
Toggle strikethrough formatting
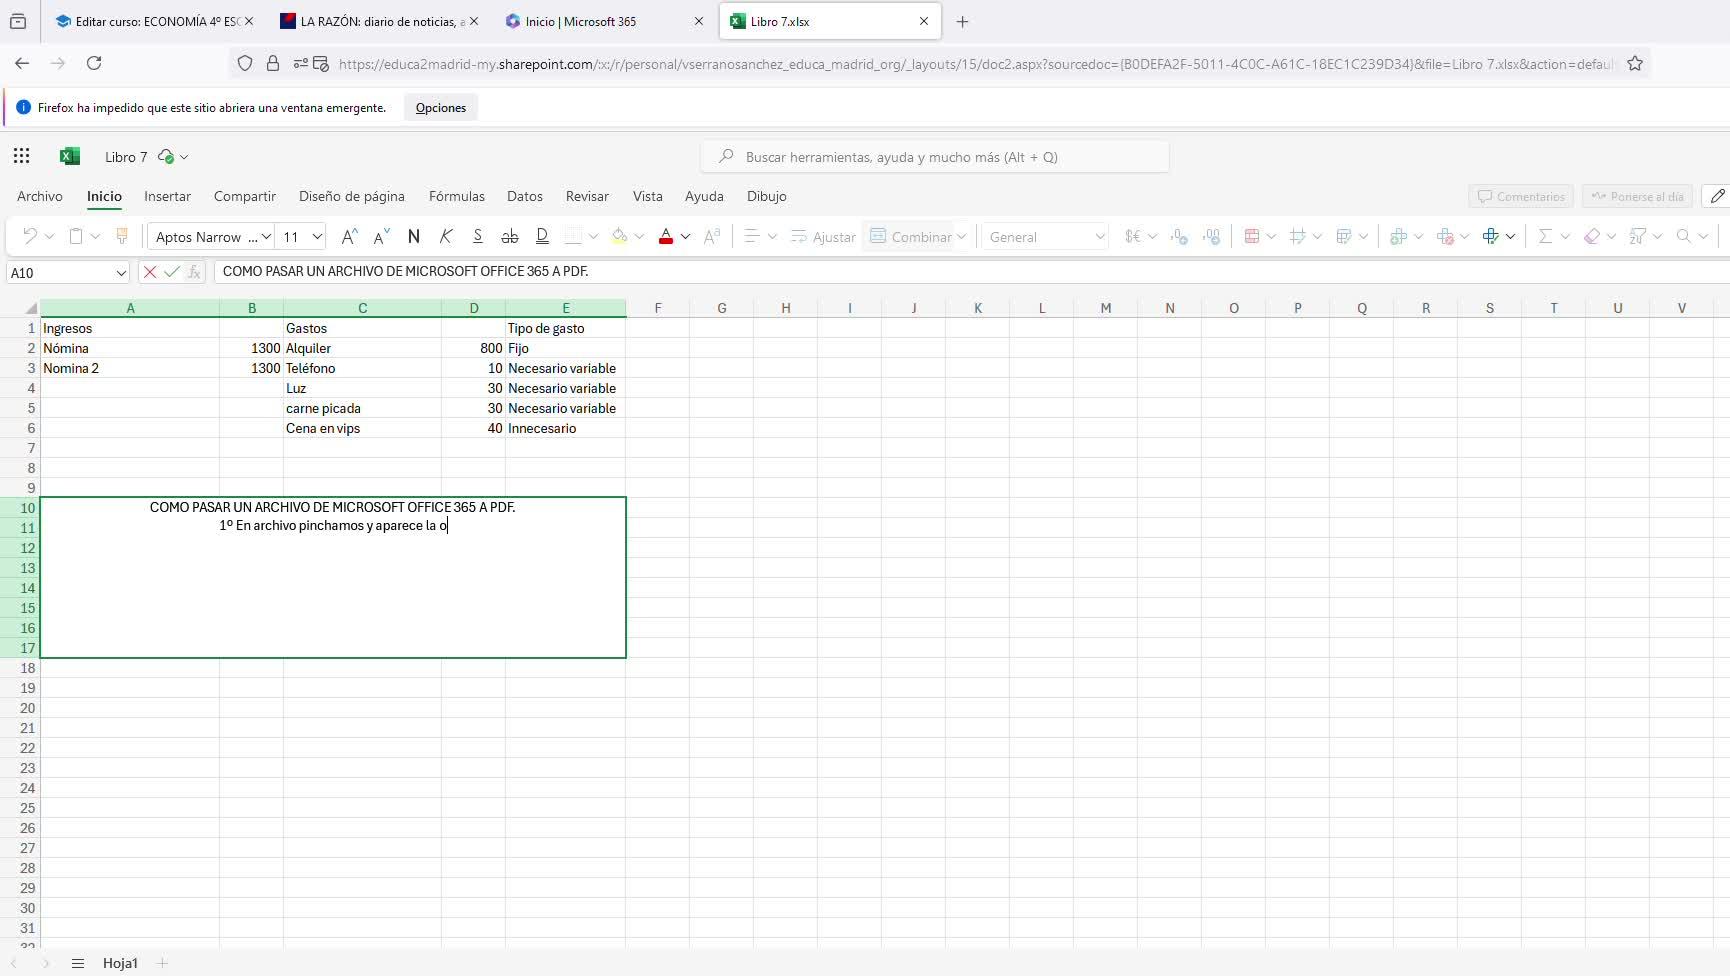(509, 237)
